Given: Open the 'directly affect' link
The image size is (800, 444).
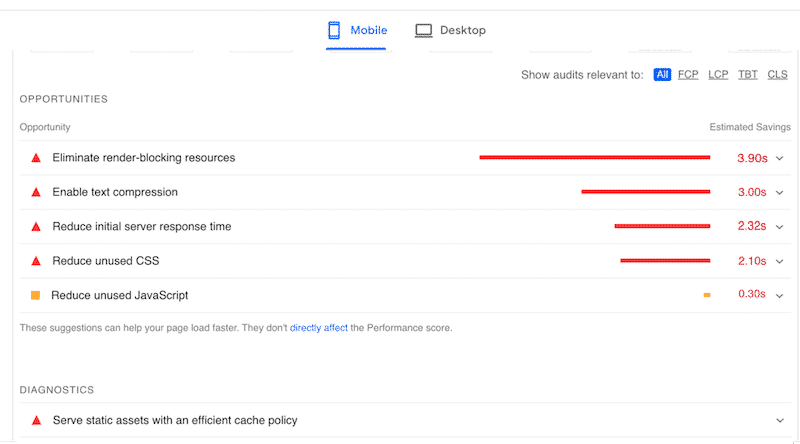Looking at the screenshot, I should tap(318, 328).
